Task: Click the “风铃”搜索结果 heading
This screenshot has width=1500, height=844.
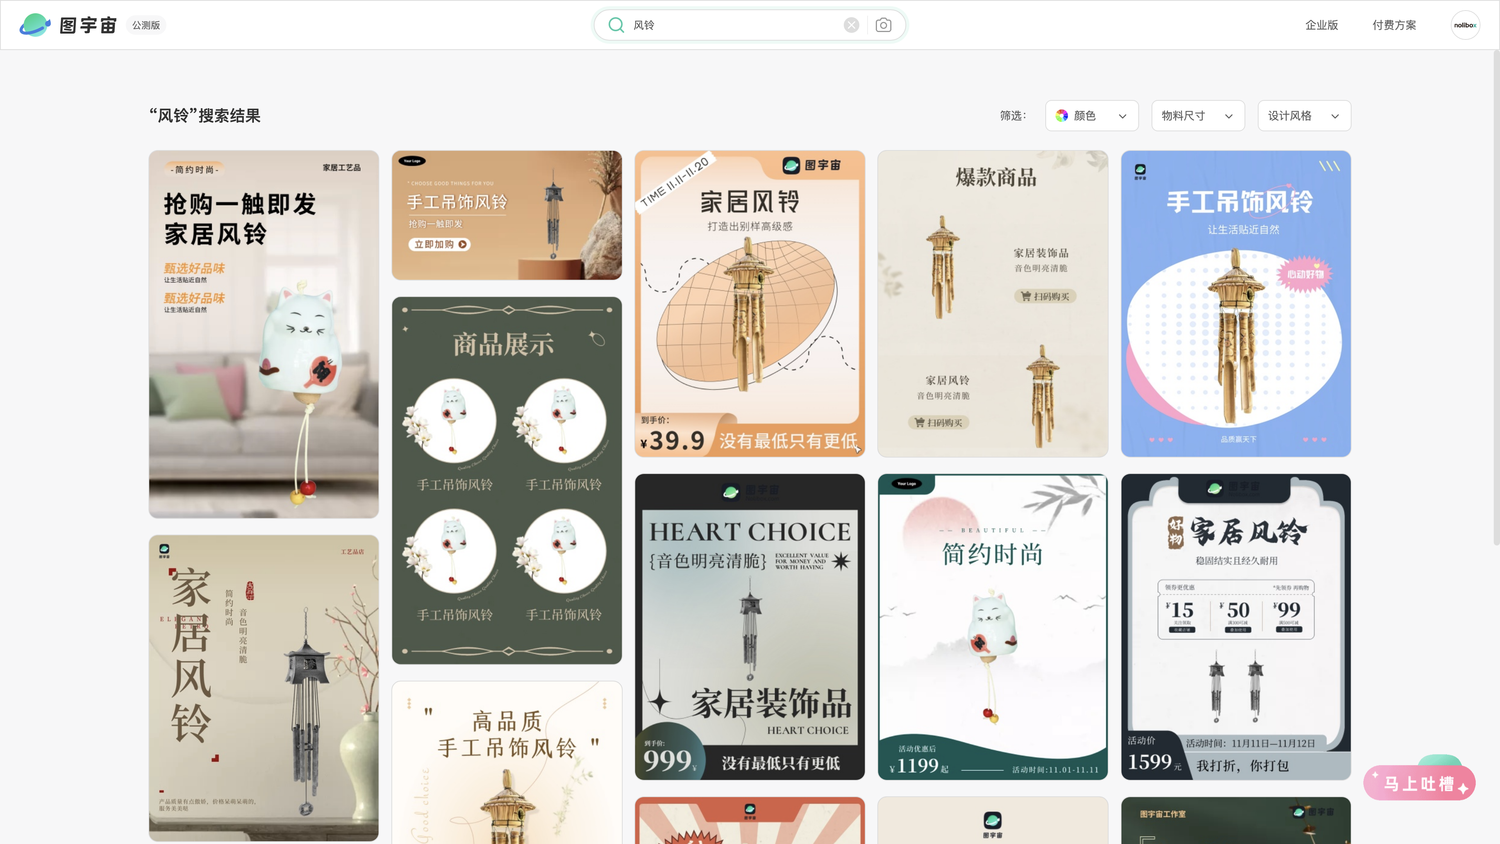Action: pyautogui.click(x=205, y=116)
